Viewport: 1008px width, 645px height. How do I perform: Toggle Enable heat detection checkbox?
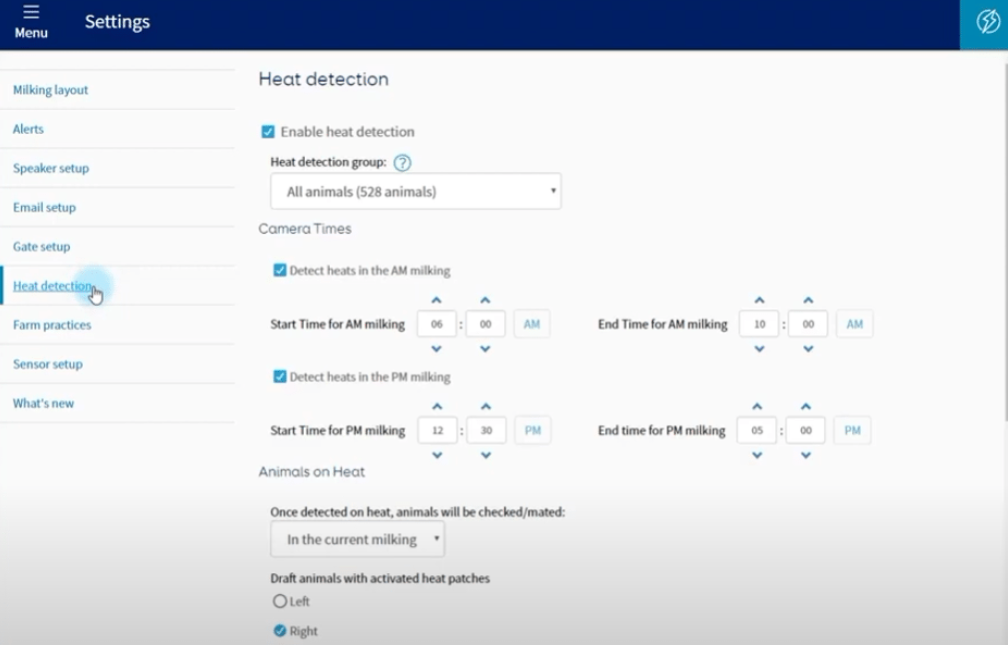click(x=268, y=132)
